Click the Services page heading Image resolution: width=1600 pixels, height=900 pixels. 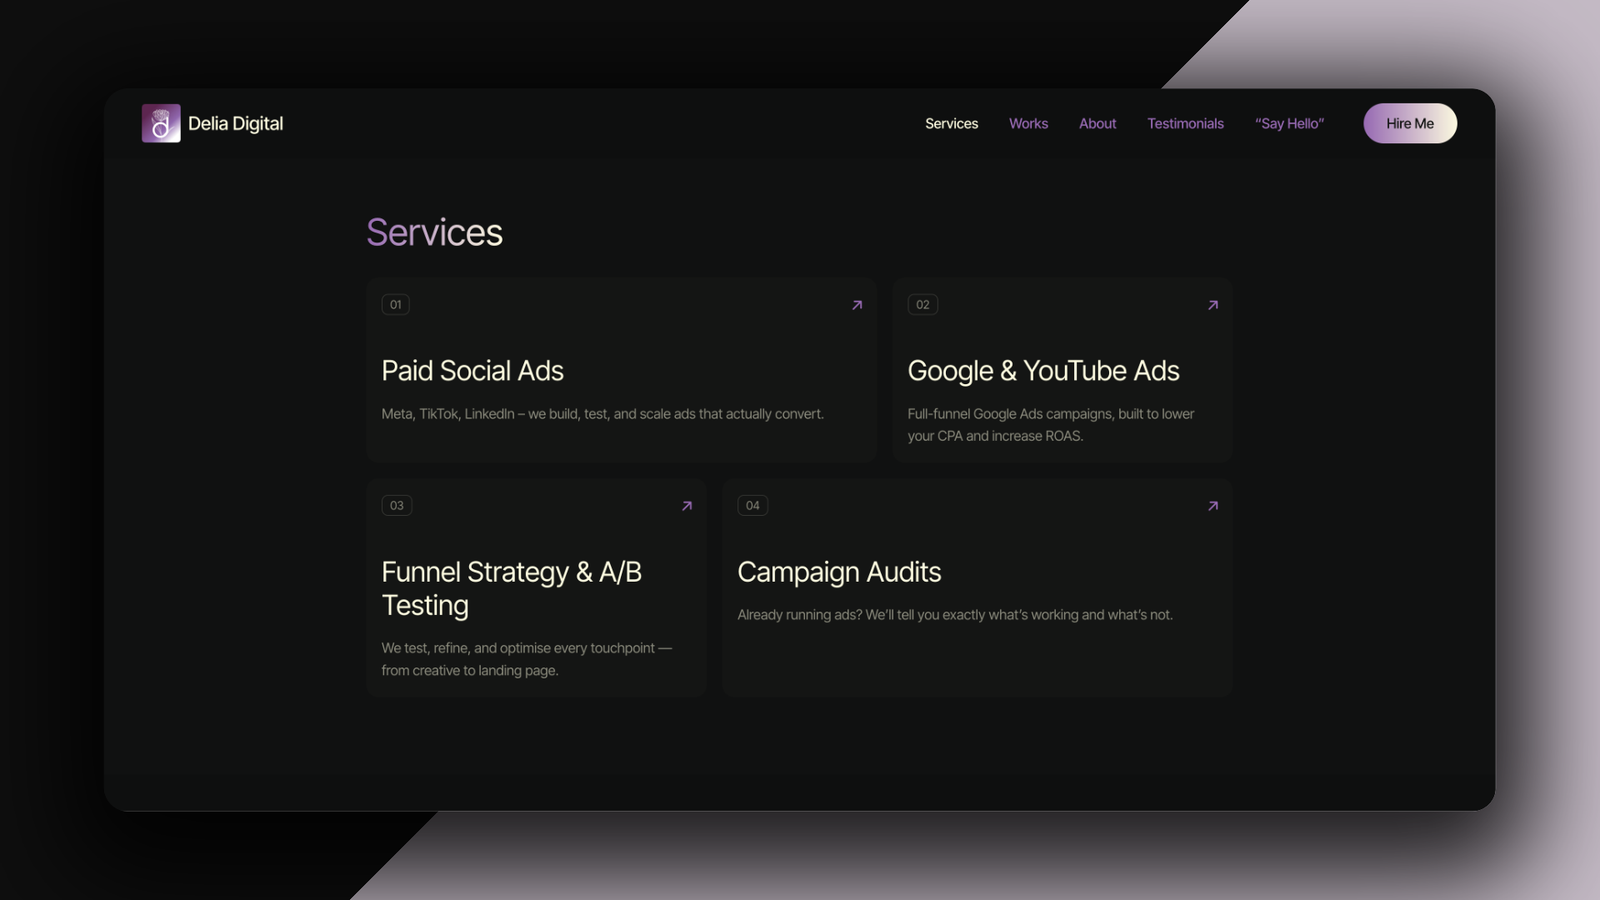coord(435,232)
